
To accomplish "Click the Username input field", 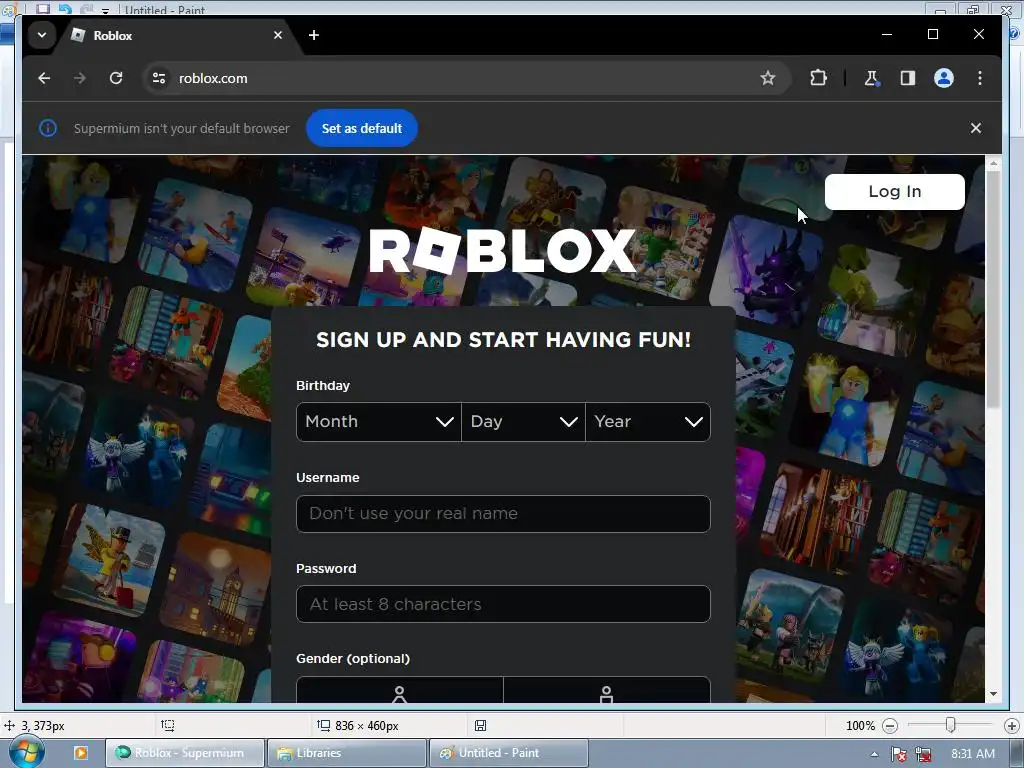I will [x=503, y=514].
